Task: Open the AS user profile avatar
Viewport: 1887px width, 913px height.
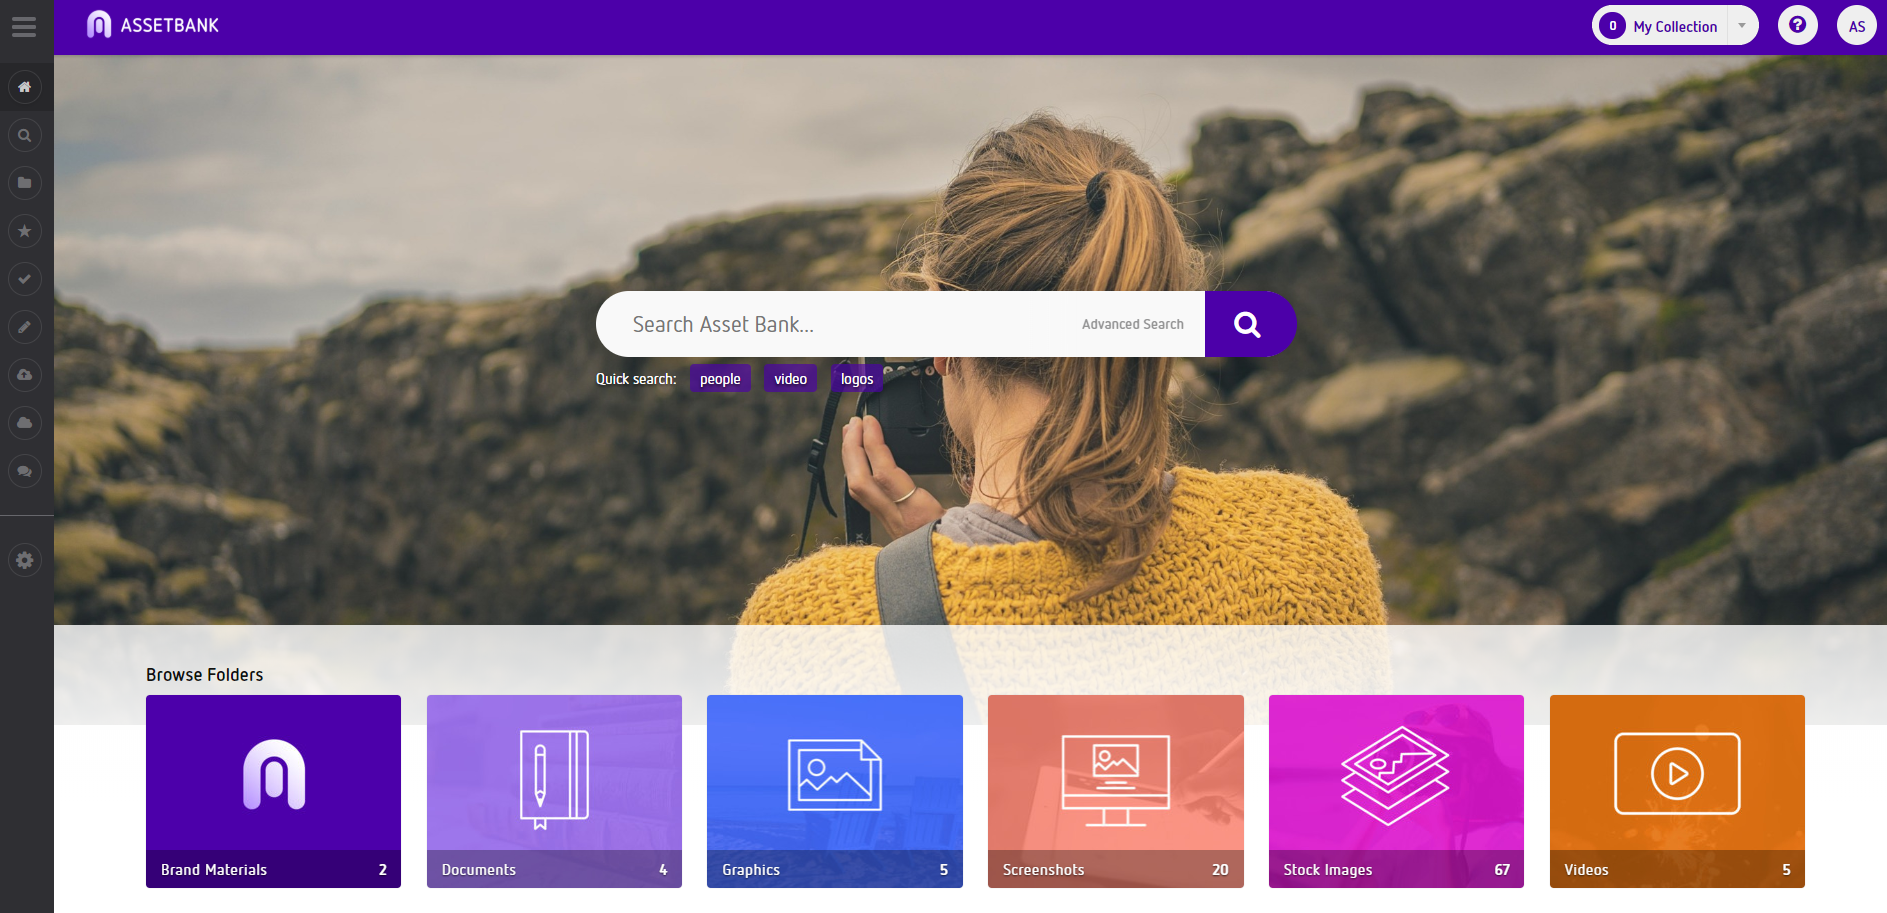Action: (1857, 26)
